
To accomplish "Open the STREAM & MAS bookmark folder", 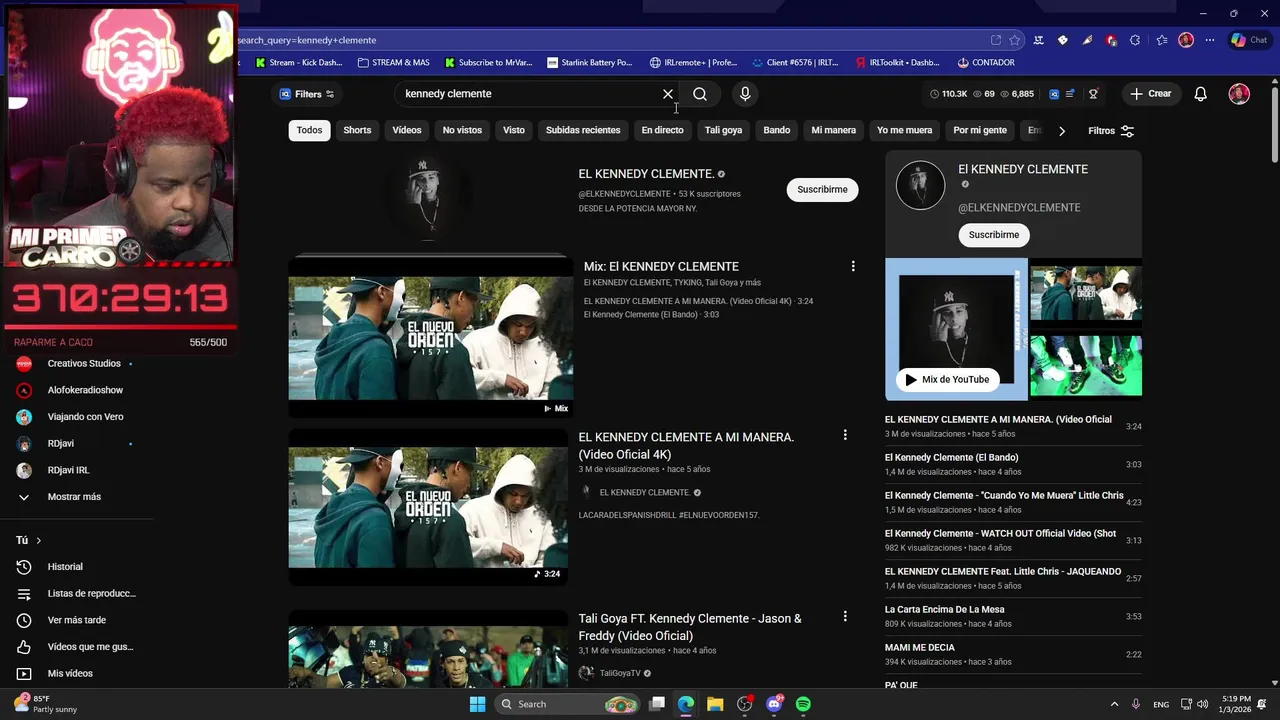I will tap(393, 62).
